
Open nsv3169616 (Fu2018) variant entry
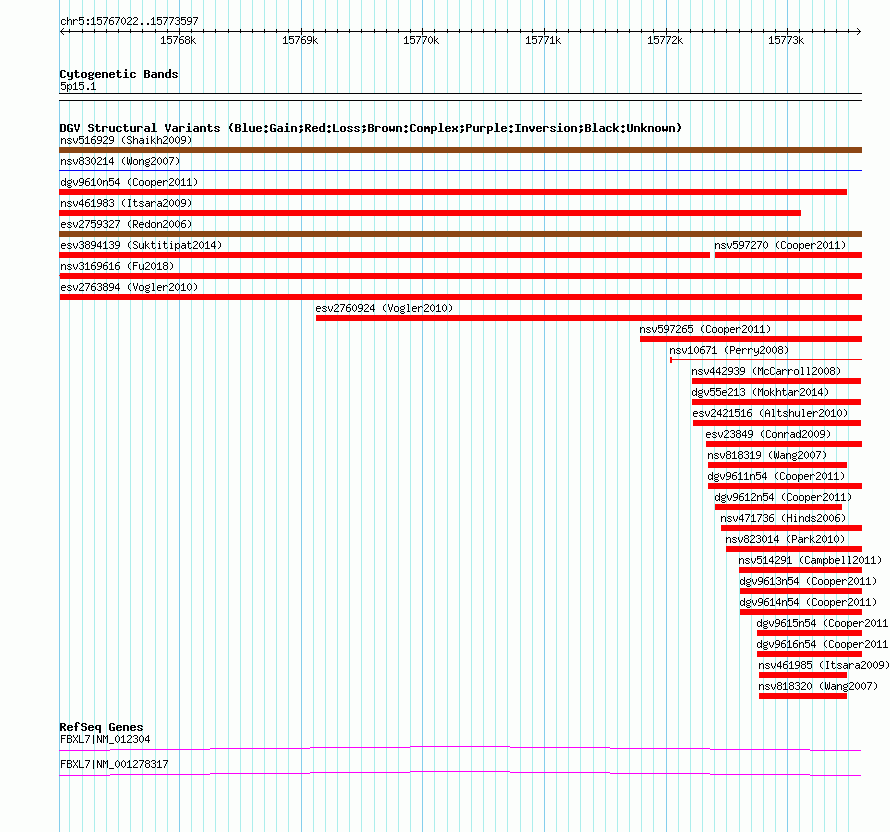pos(117,266)
